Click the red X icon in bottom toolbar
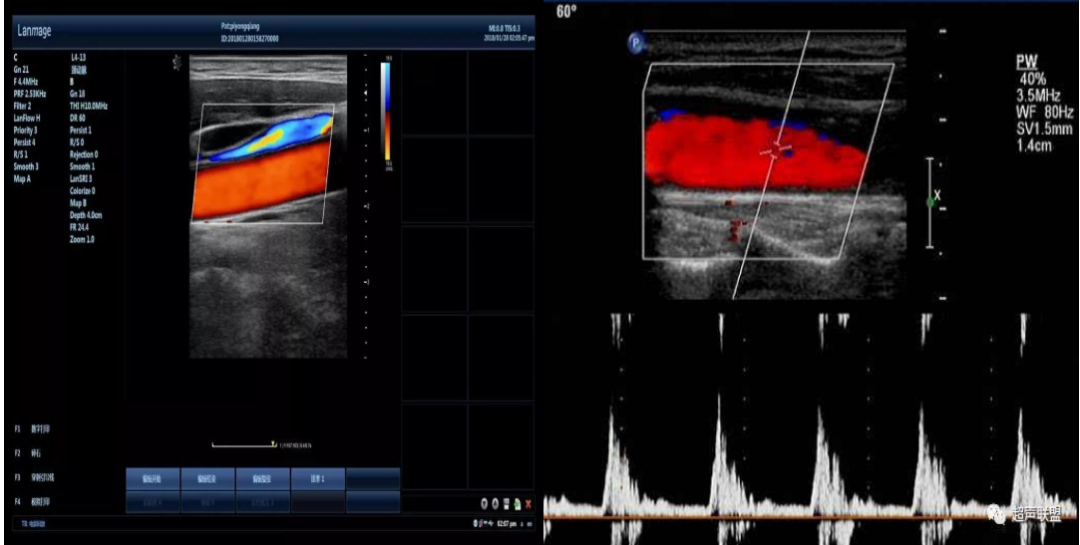The width and height of the screenshot is (1080, 545). [x=528, y=504]
